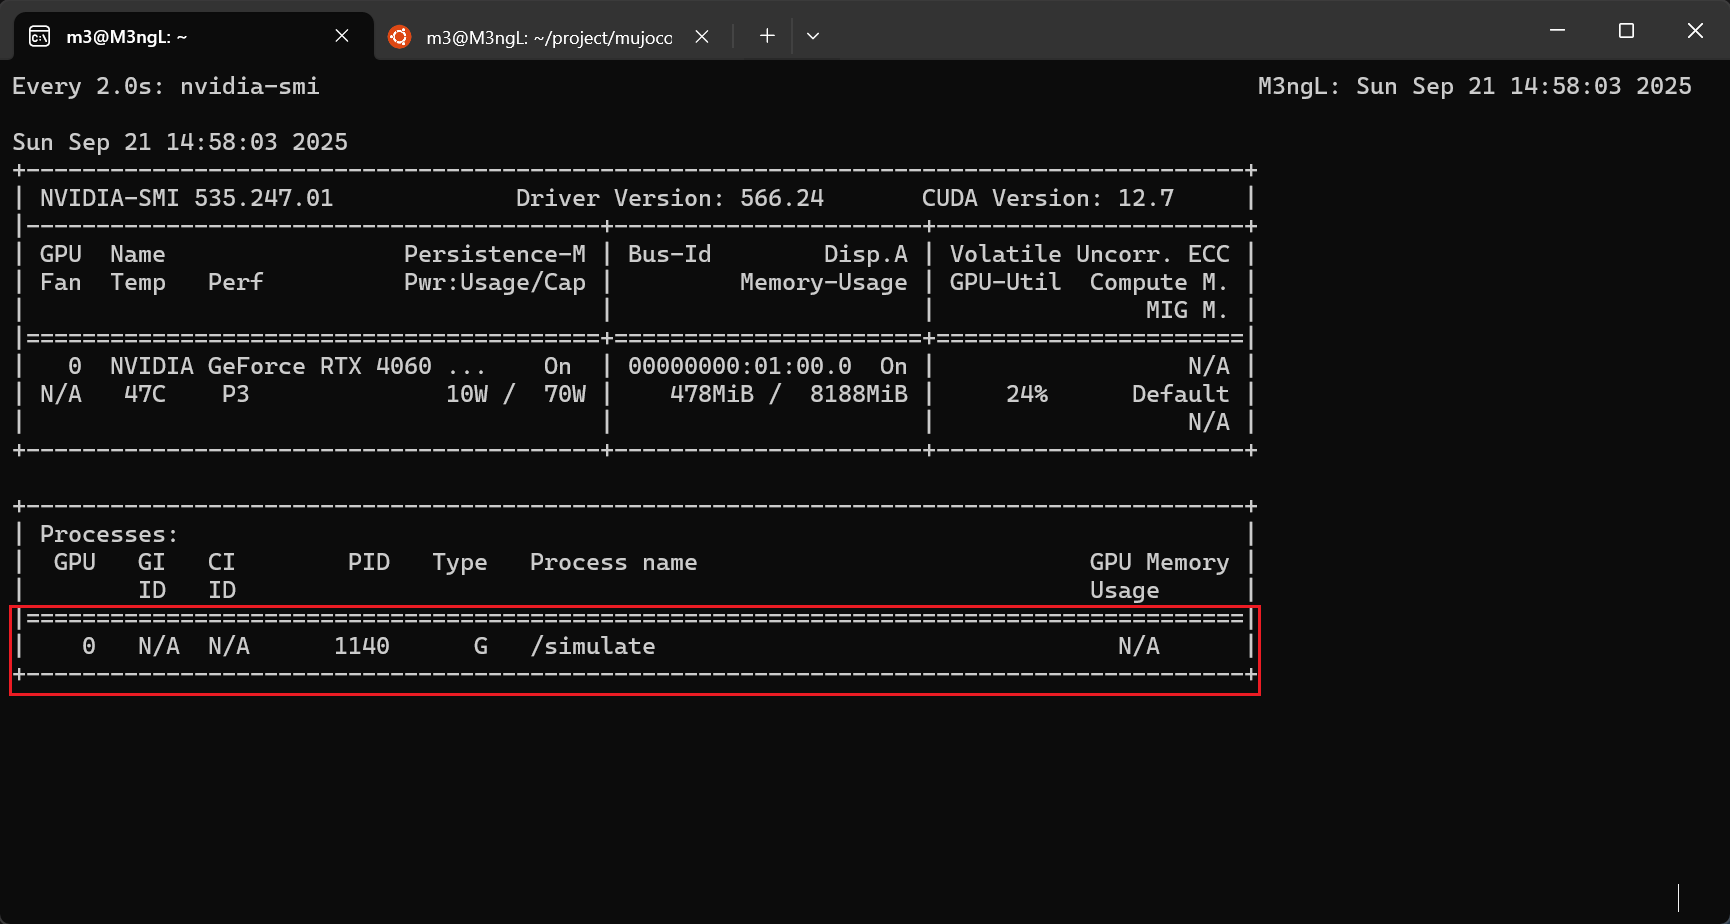Click the CUDA Version 12.7 text

[x=1047, y=198]
